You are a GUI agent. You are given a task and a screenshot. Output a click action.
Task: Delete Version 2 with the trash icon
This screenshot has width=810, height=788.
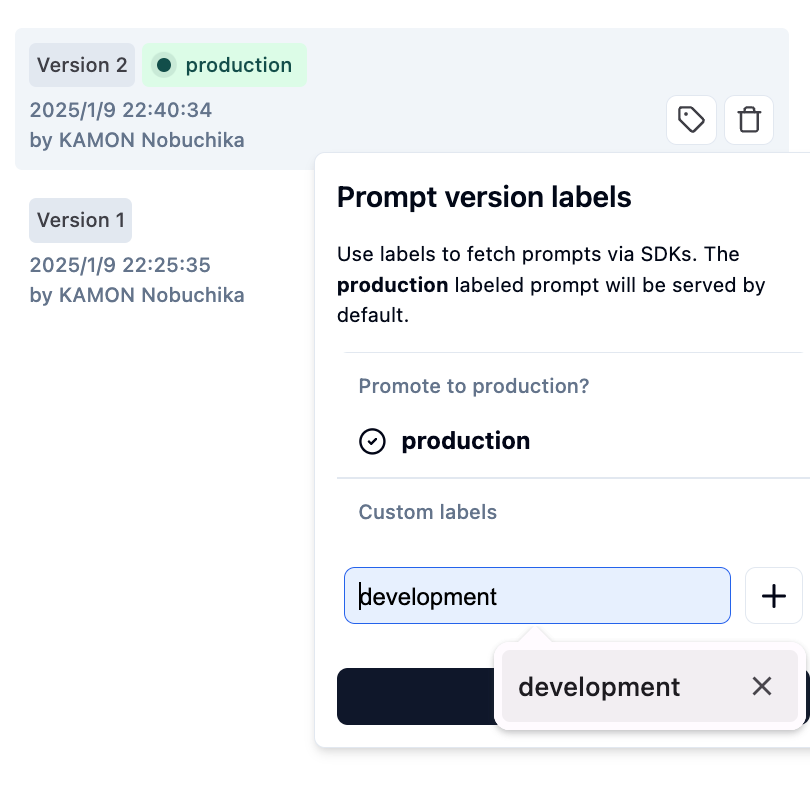tap(749, 120)
